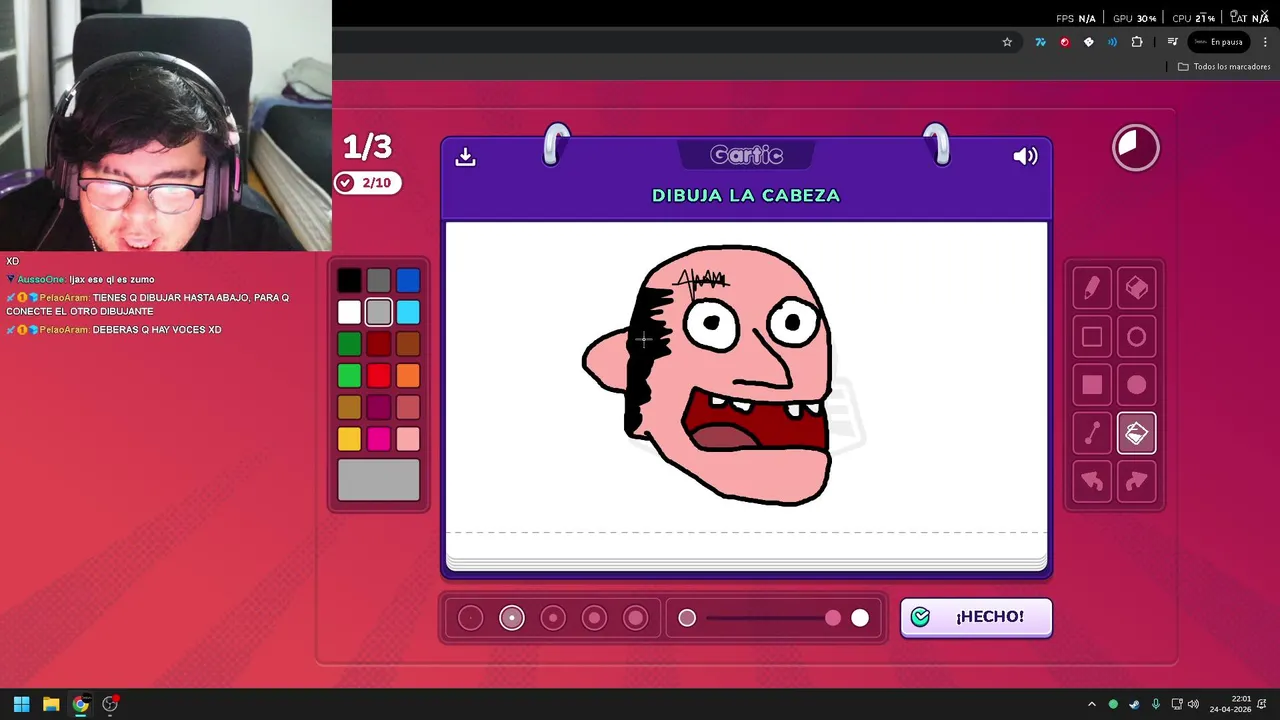Pick the dark gray color swatch
1280x720 pixels.
[378, 281]
